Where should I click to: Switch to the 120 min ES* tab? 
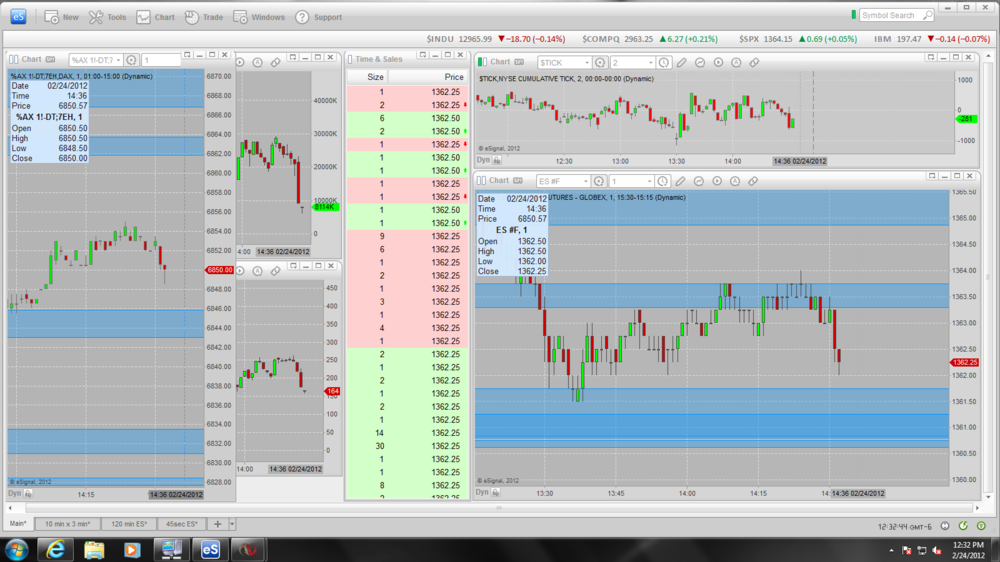(x=129, y=524)
